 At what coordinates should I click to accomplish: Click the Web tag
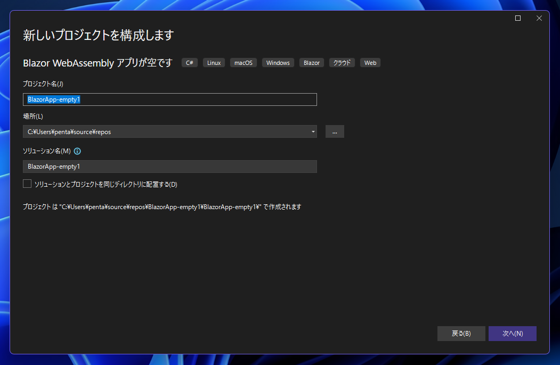(x=370, y=63)
